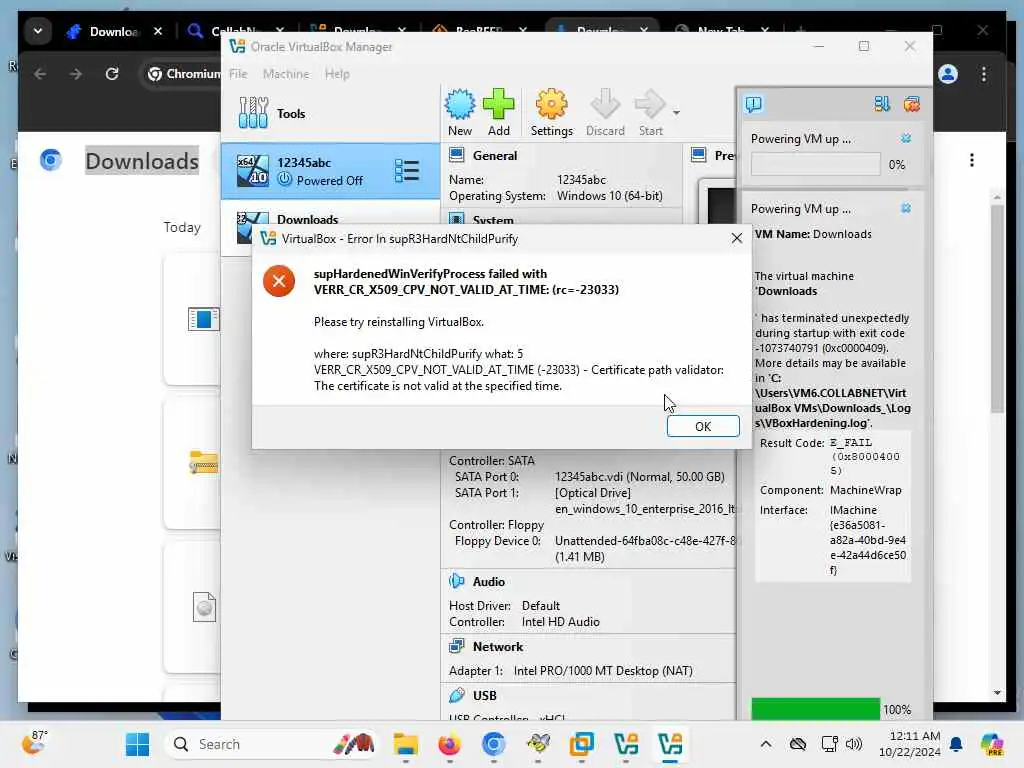Screen dimensions: 1024x768
Task: Show hidden system tray icons
Action: click(766, 744)
